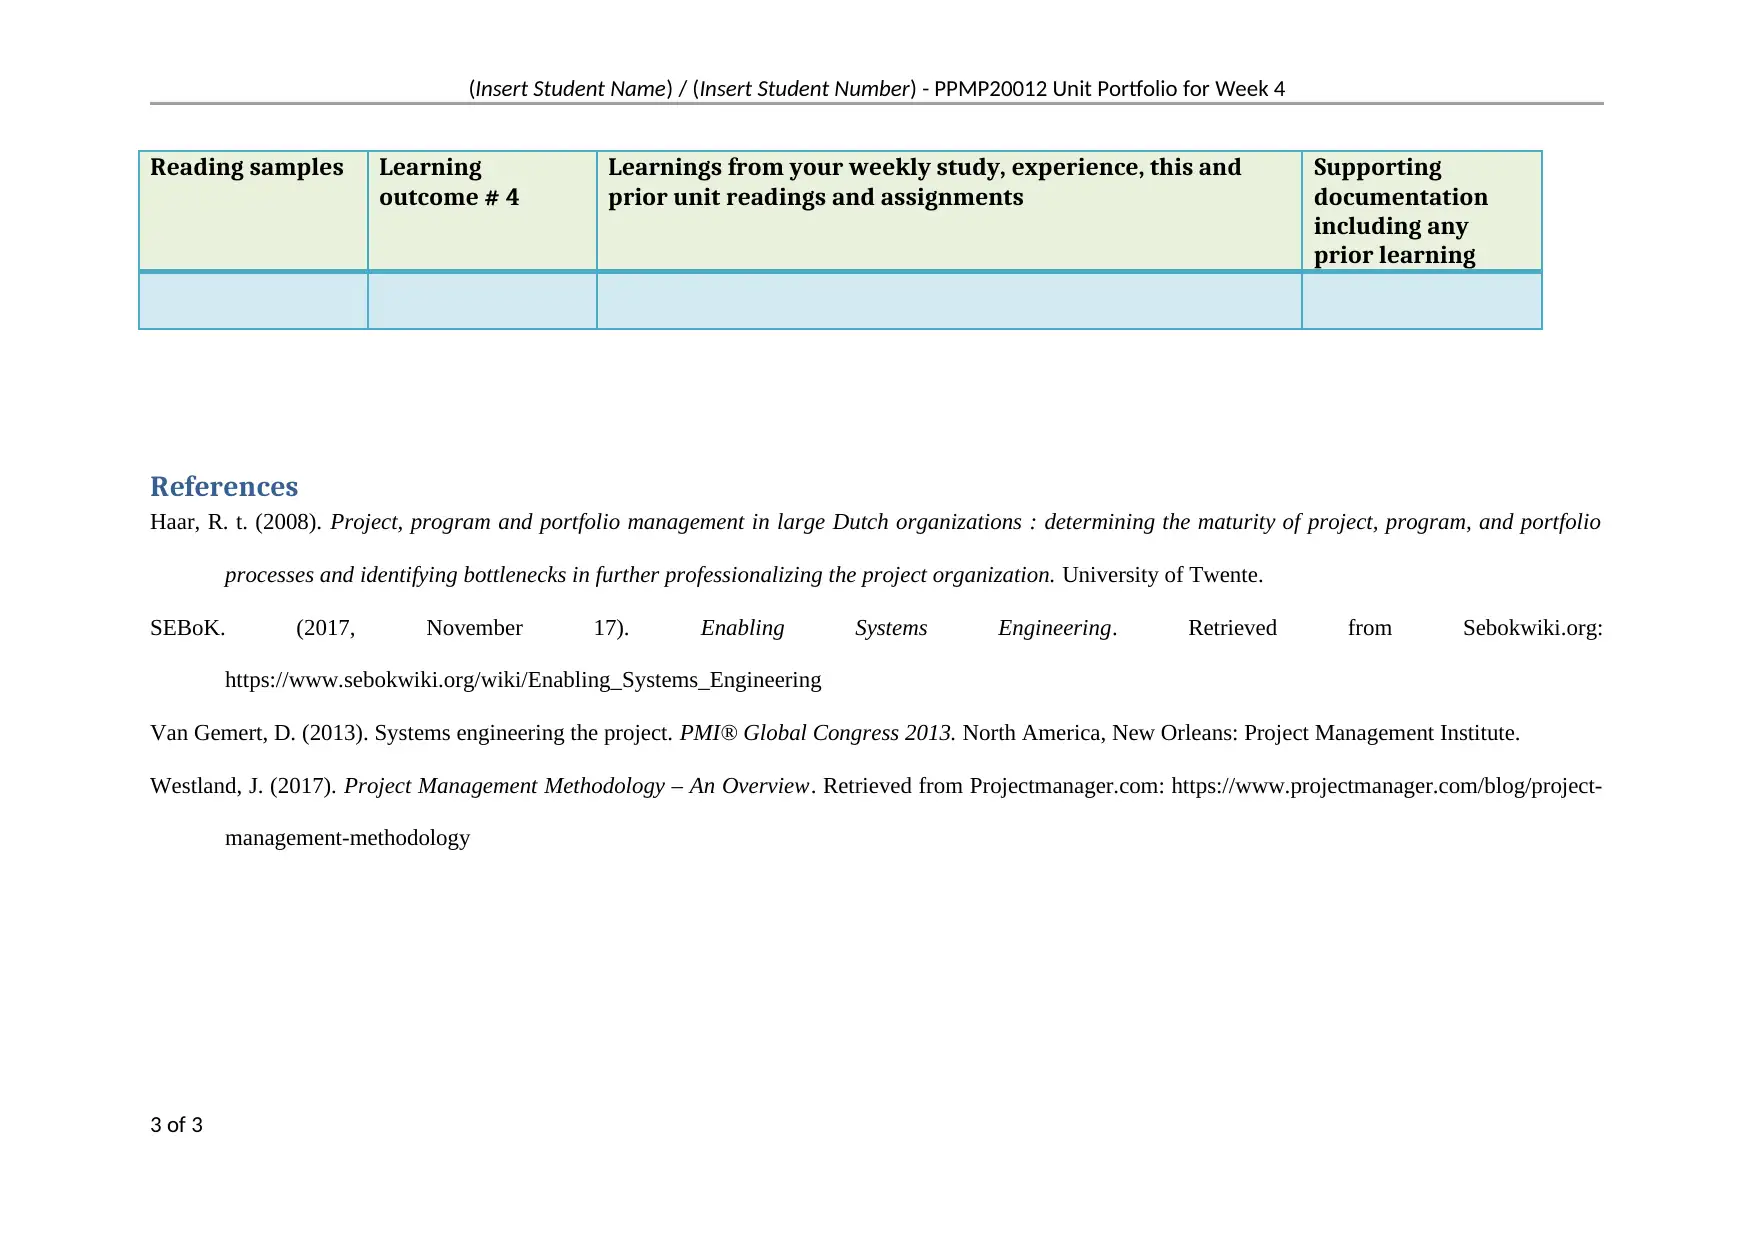Select the 'Reading samples' table header
Image resolution: width=1754 pixels, height=1241 pixels.
pos(254,211)
